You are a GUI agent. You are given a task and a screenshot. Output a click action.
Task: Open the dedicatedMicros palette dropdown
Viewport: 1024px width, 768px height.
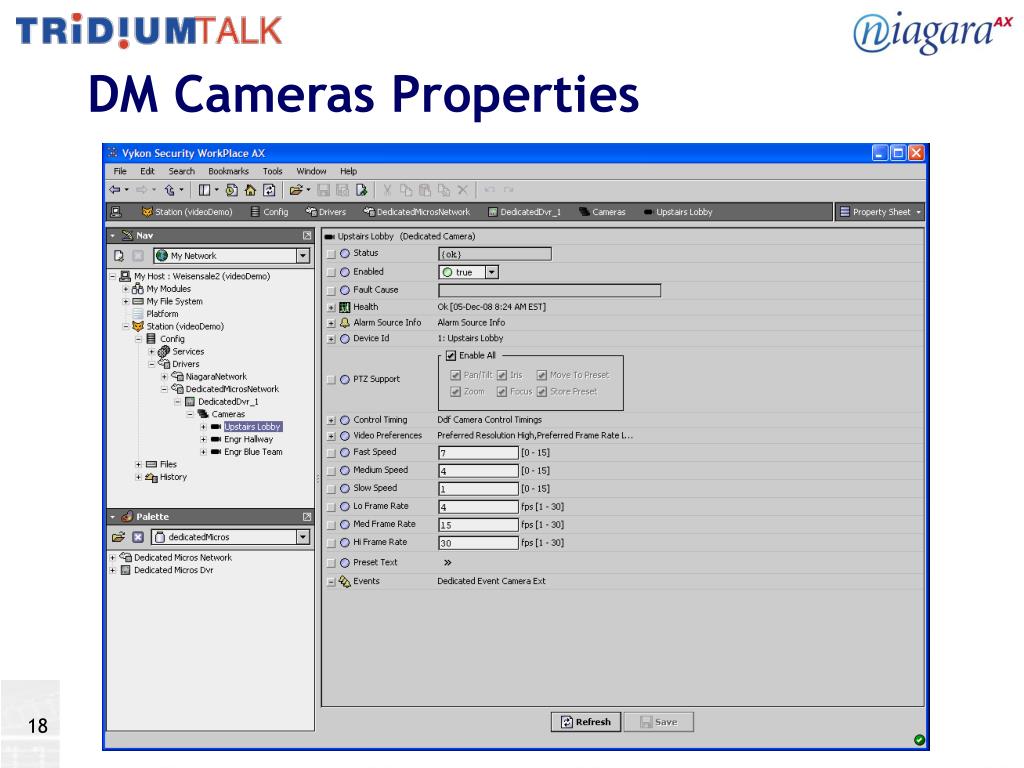pos(303,537)
